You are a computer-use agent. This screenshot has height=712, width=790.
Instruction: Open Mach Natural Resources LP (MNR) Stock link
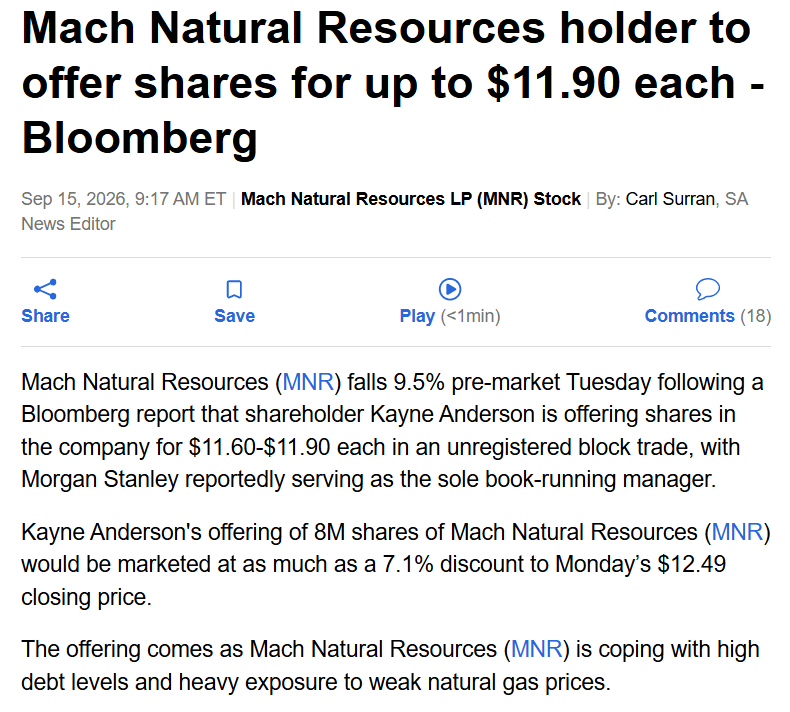(411, 199)
